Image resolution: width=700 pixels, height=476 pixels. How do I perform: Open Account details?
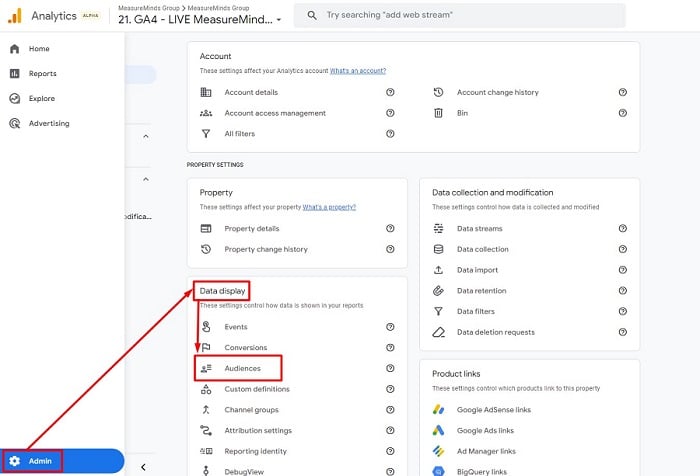click(251, 92)
